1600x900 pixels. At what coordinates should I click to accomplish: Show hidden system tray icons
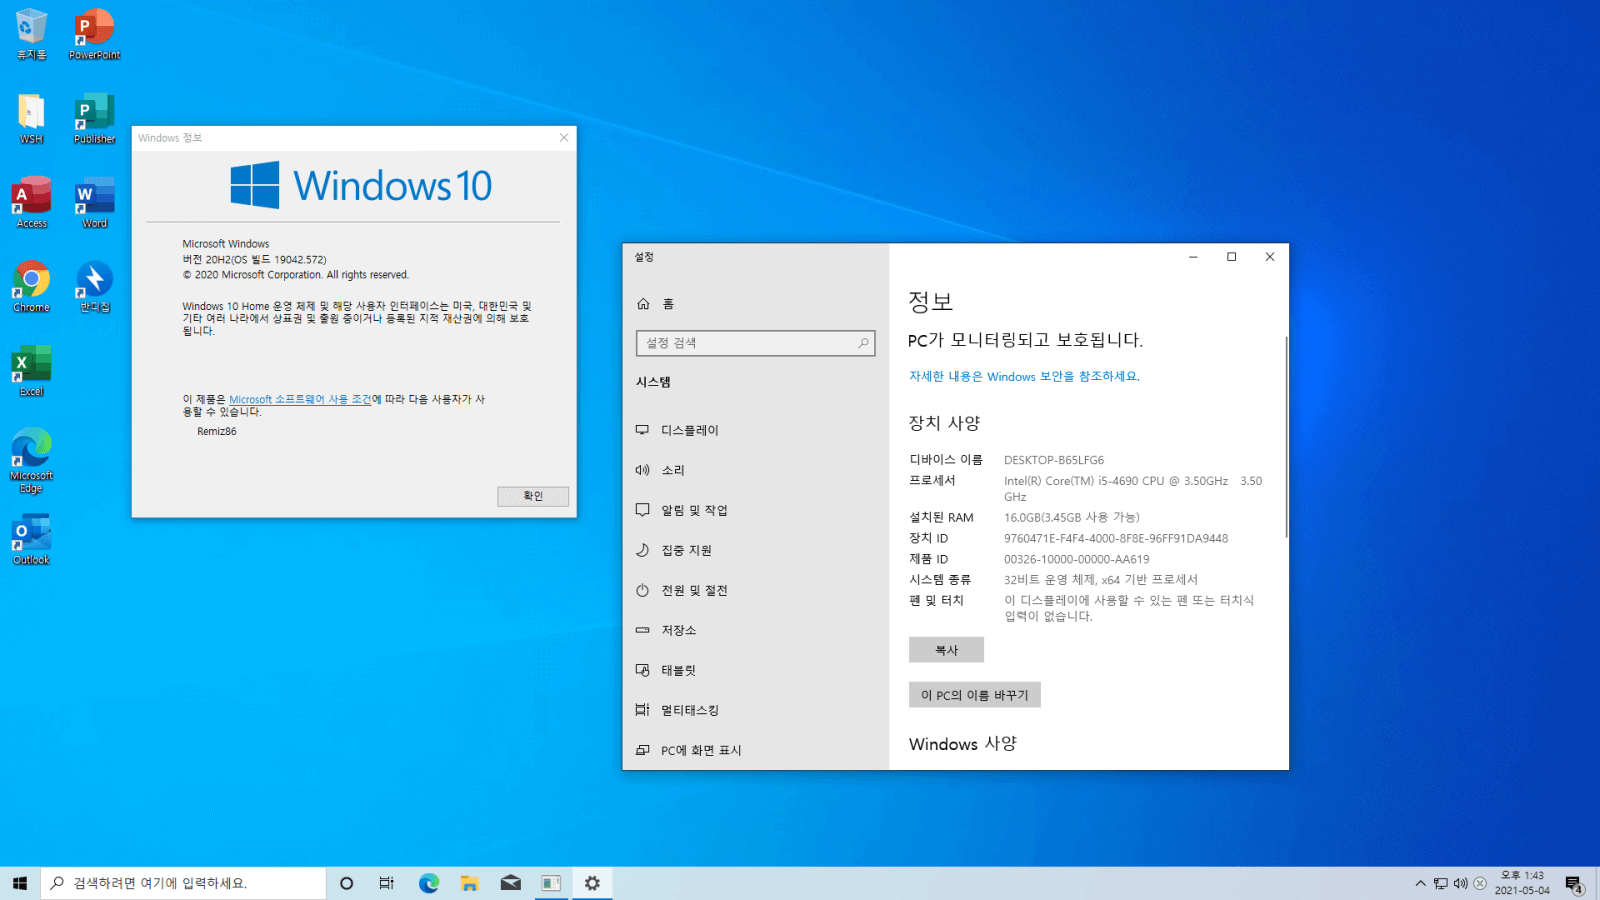[x=1420, y=883]
